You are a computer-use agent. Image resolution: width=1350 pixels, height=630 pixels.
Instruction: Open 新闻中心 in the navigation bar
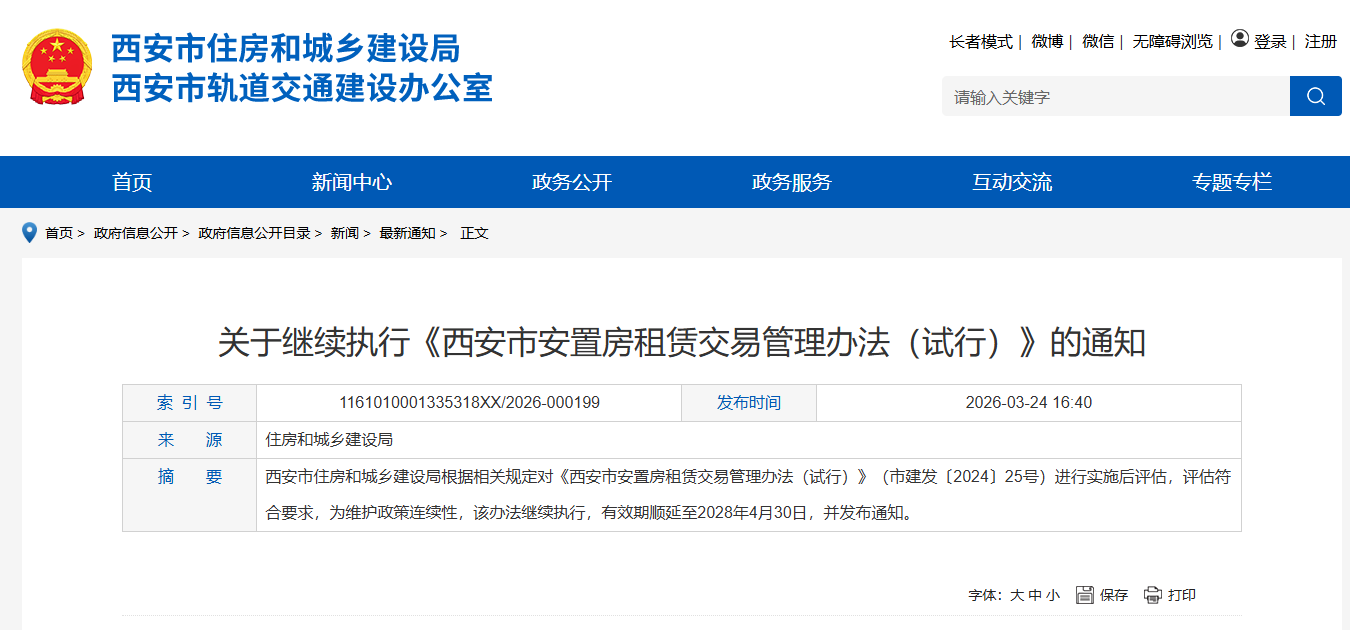351,182
